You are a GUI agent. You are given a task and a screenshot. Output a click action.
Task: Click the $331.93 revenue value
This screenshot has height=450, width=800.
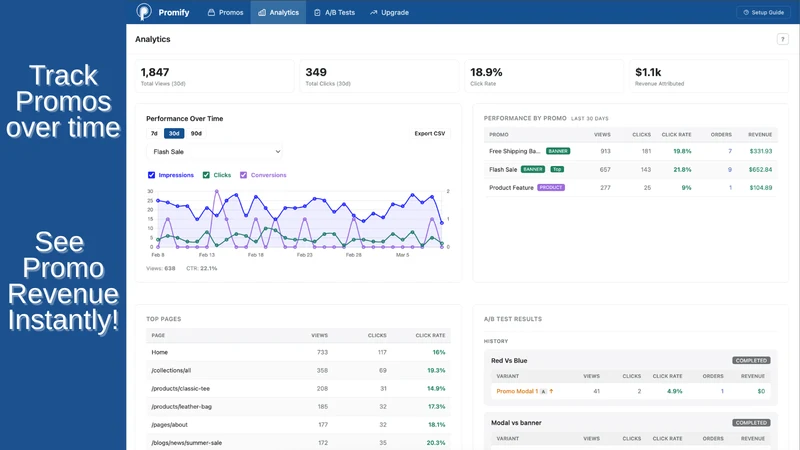click(761, 151)
